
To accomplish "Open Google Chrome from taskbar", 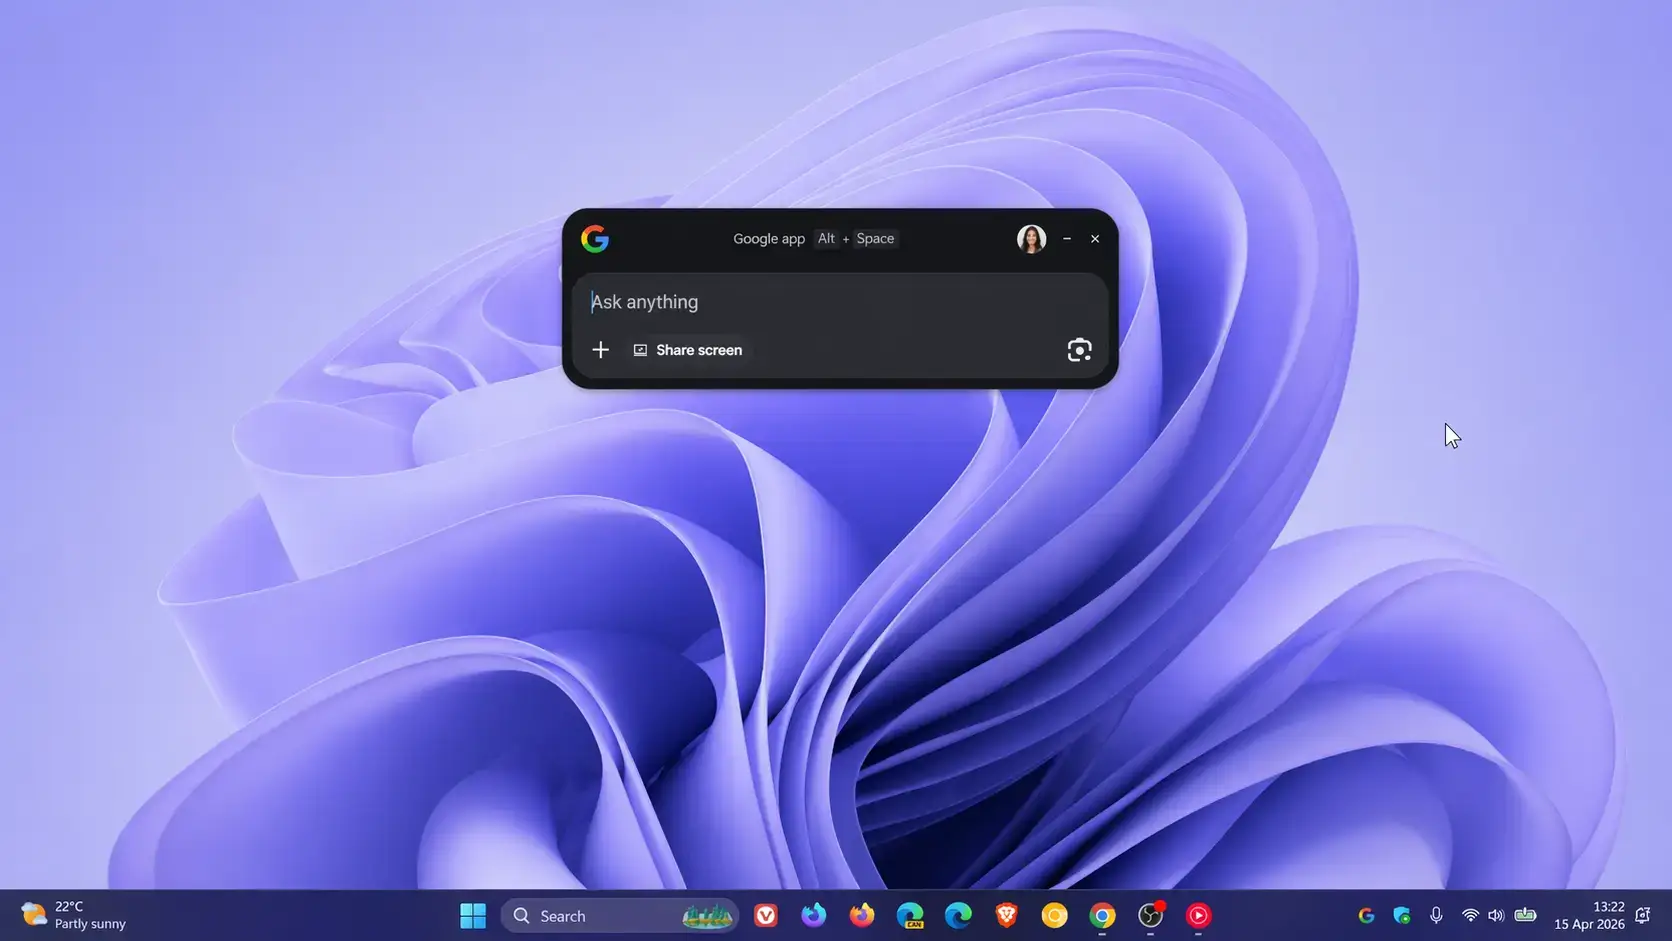I will 1102,915.
